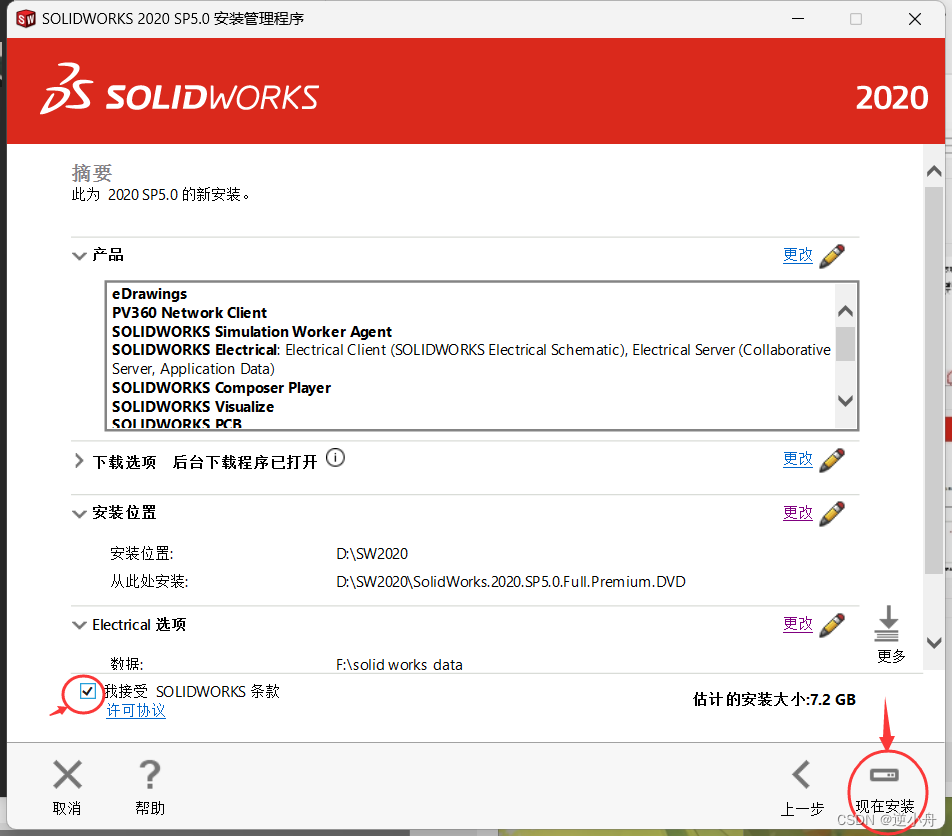Image resolution: width=952 pixels, height=836 pixels.
Task: Open the 许可协议 license link
Action: point(136,710)
